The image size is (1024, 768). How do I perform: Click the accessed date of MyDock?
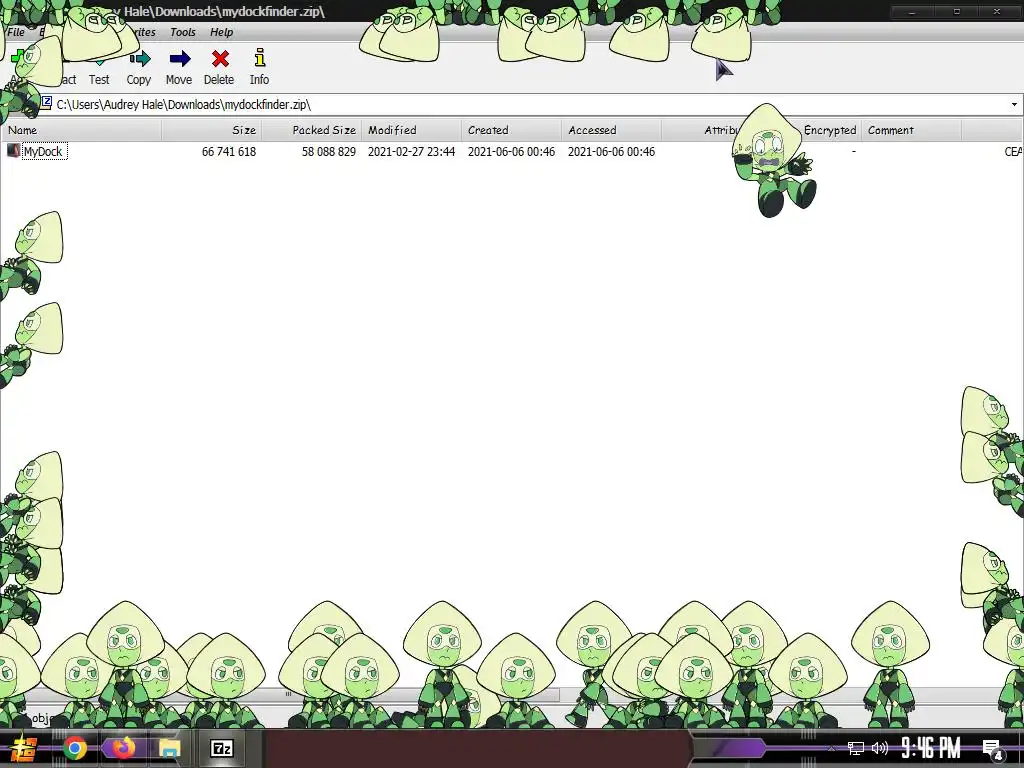[x=611, y=152]
